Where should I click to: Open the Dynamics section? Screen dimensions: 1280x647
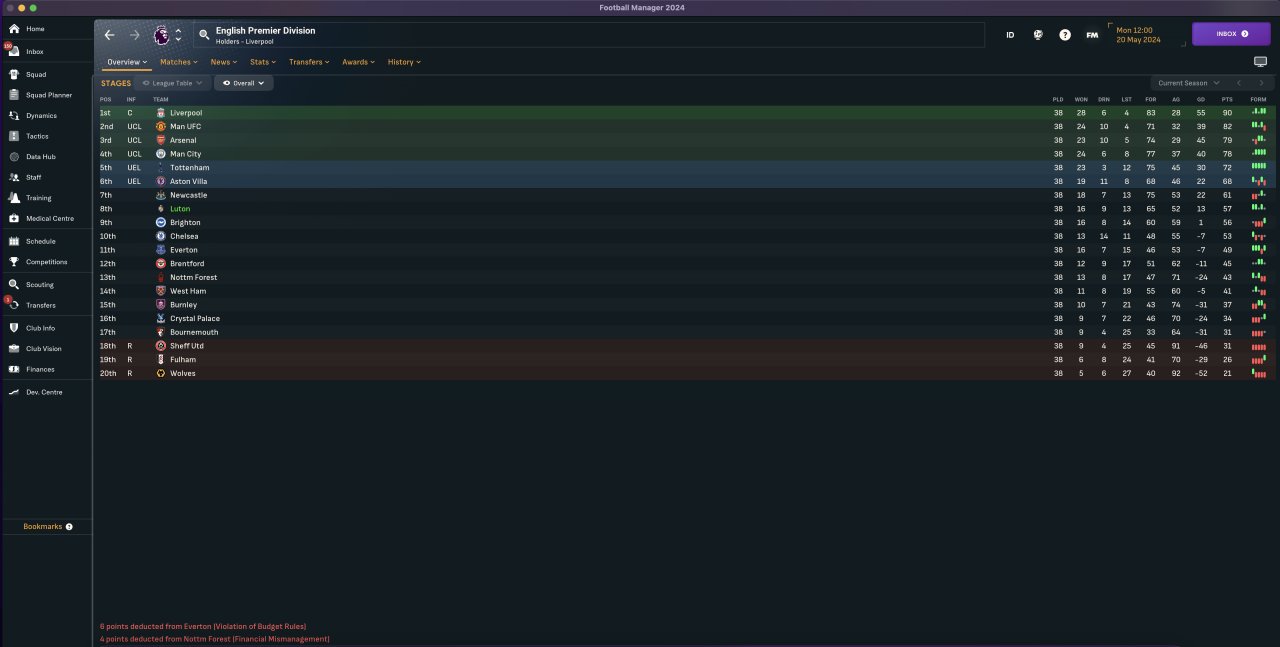point(41,116)
